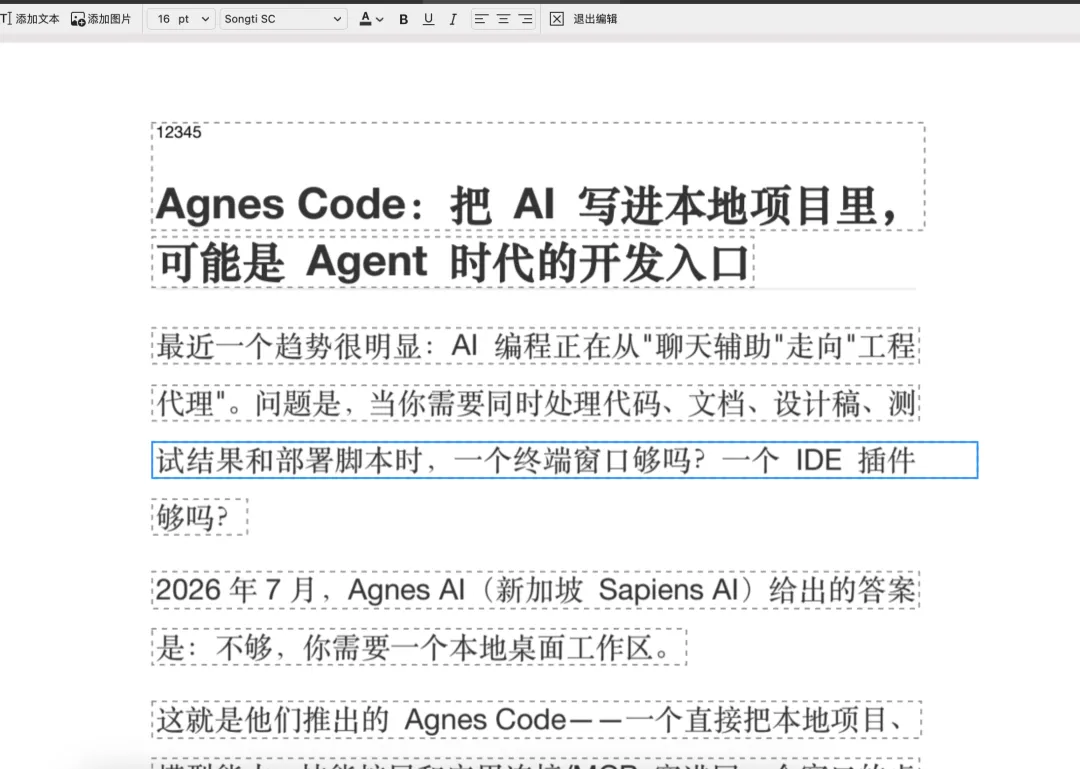Click the active text box 试结果和部署脚本时
The height and width of the screenshot is (769, 1080).
[564, 460]
